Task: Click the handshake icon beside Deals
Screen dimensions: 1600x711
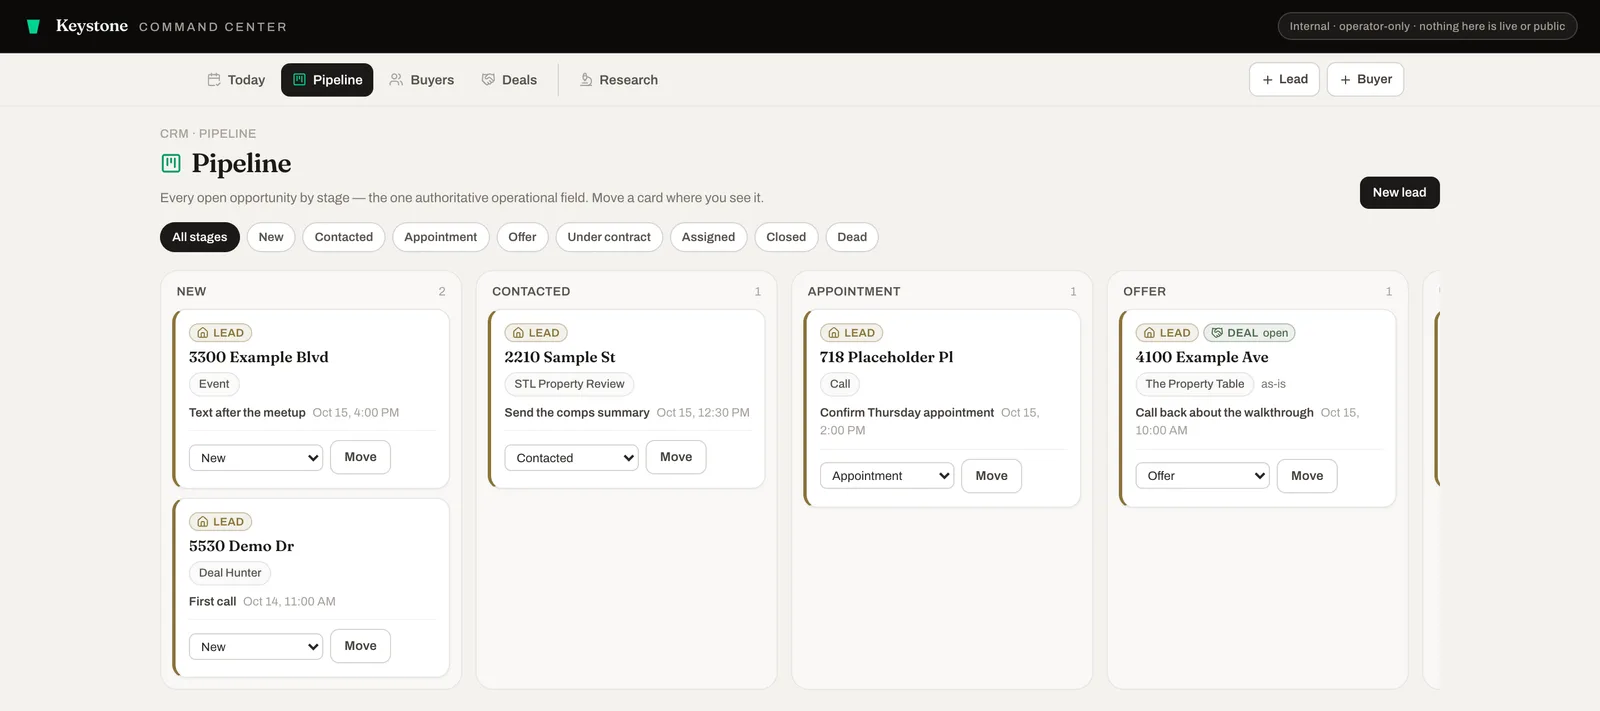Action: click(488, 80)
